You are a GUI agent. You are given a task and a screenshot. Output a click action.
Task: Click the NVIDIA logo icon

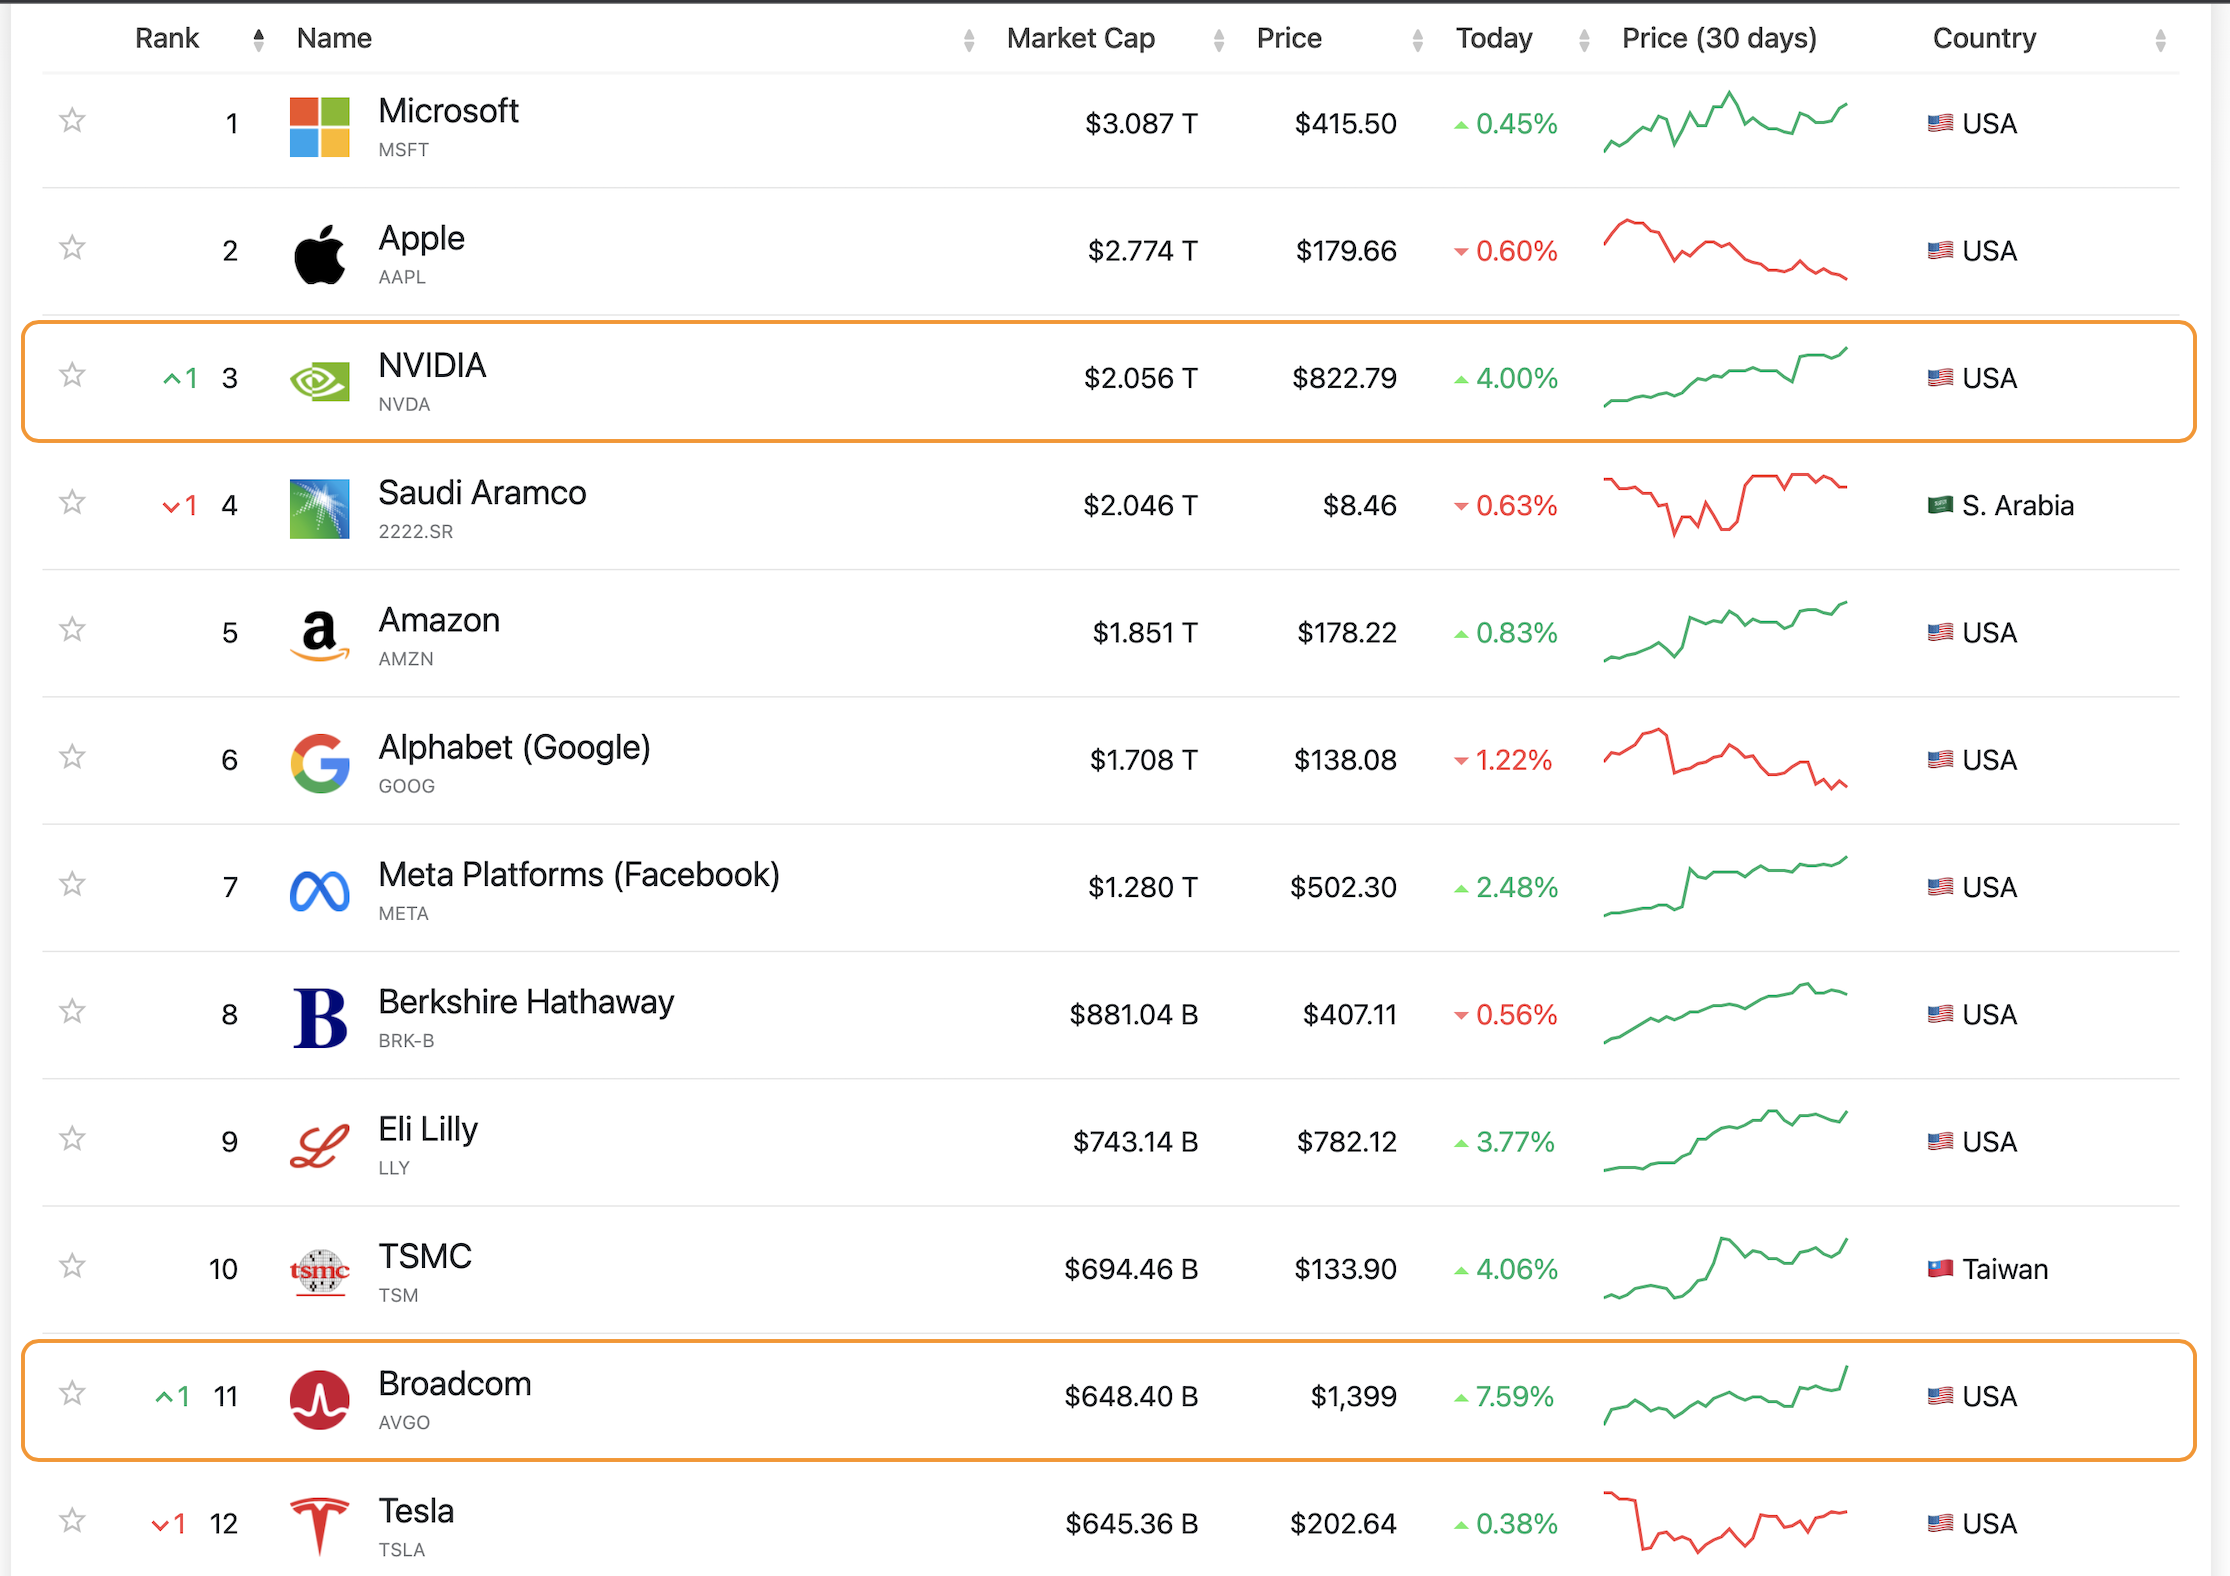319,381
